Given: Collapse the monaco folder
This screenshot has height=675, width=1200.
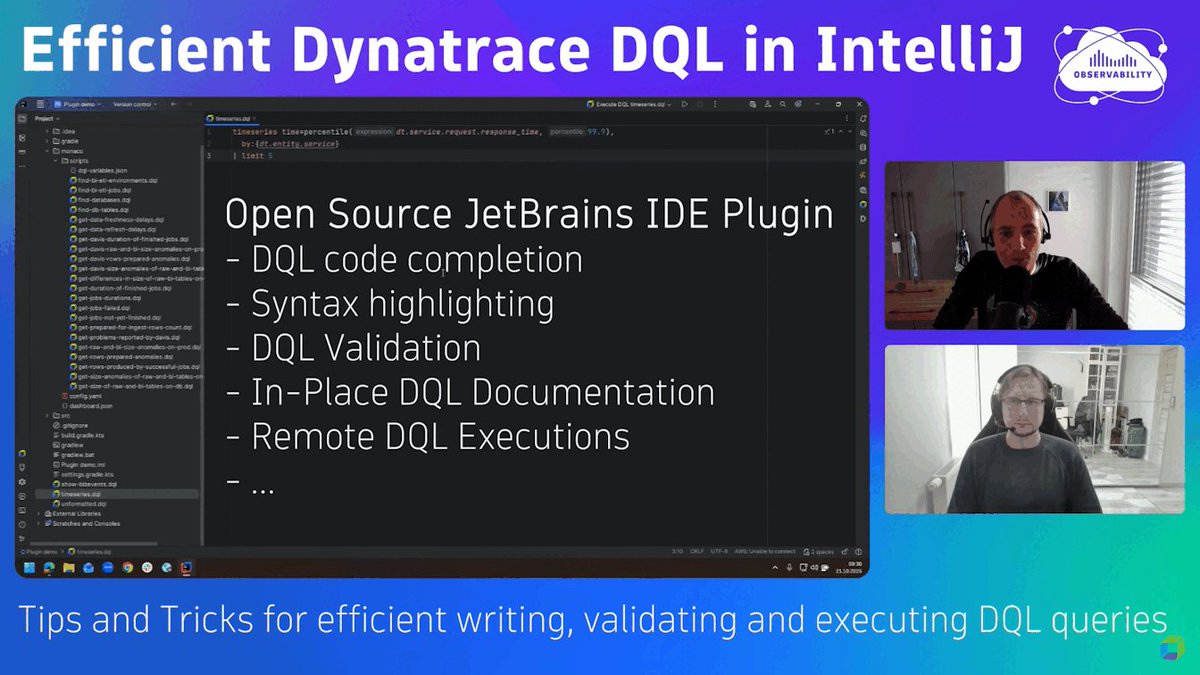Looking at the screenshot, I should click(x=46, y=151).
